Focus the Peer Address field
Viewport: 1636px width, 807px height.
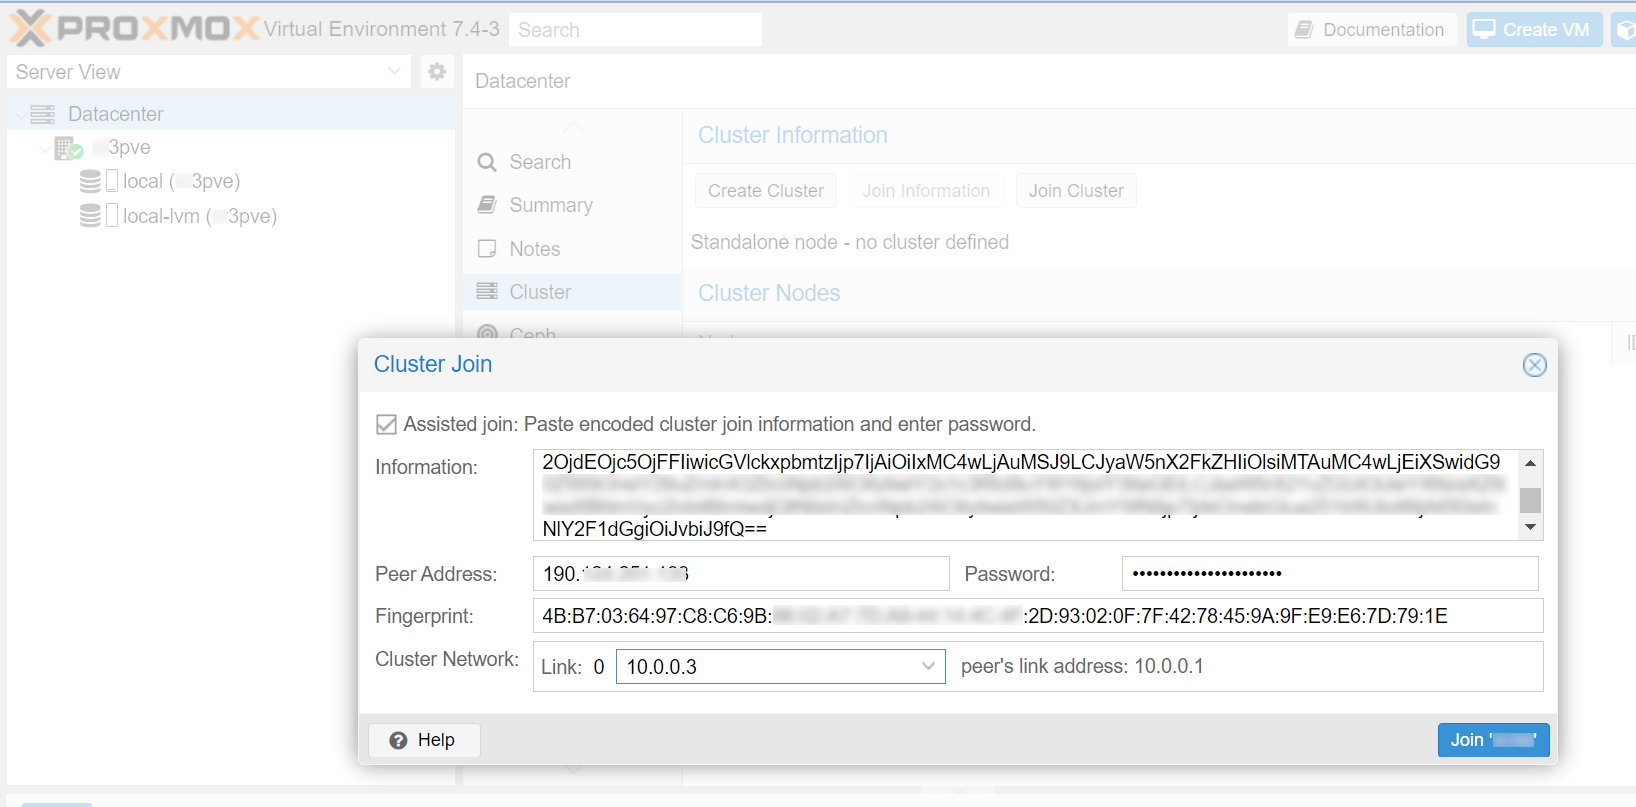741,574
